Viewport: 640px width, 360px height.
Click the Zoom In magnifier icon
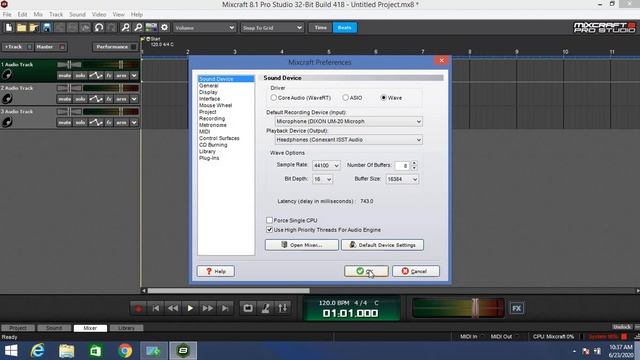(x=125, y=27)
